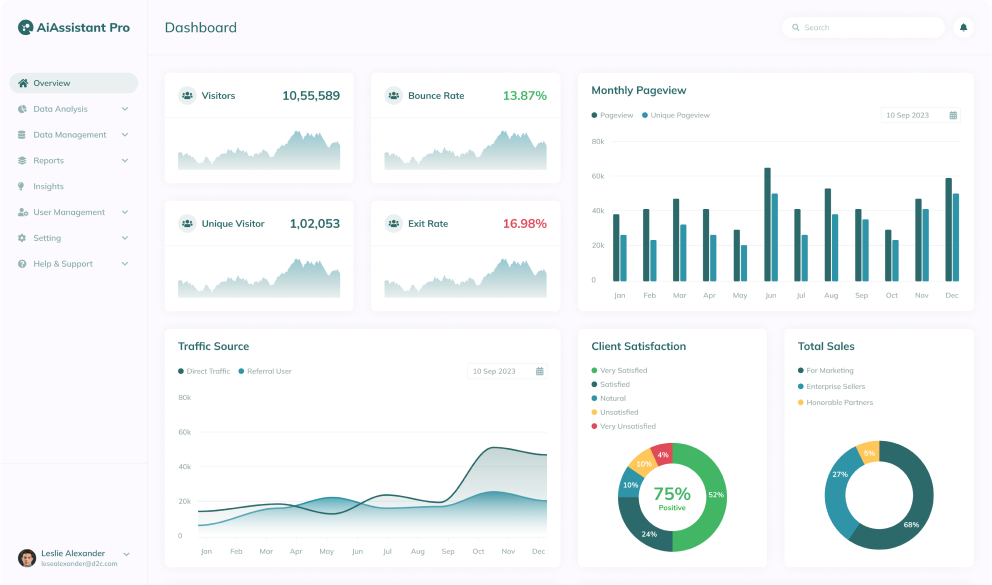
Task: Open the notification bell
Action: point(963,27)
